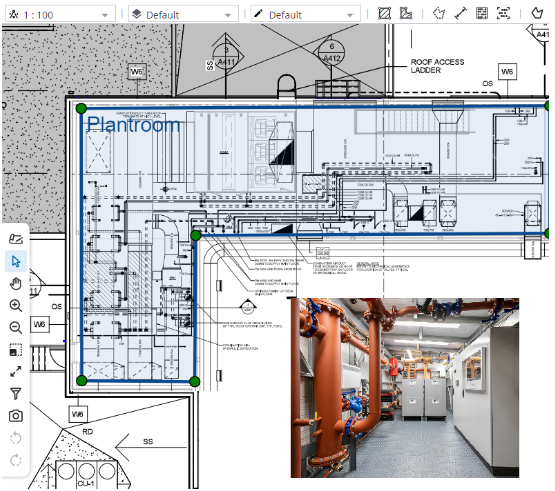Activate the hand pan tool
This screenshot has height=491, width=555.
(x=16, y=284)
